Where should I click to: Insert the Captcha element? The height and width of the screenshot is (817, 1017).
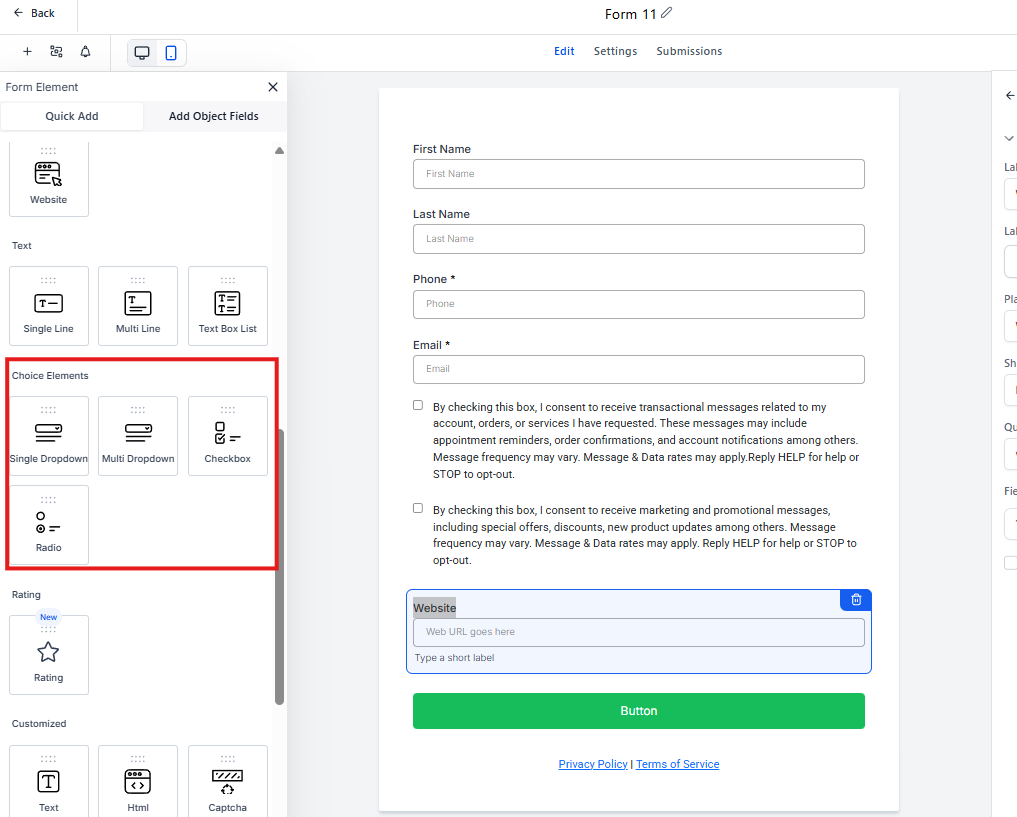(x=227, y=785)
